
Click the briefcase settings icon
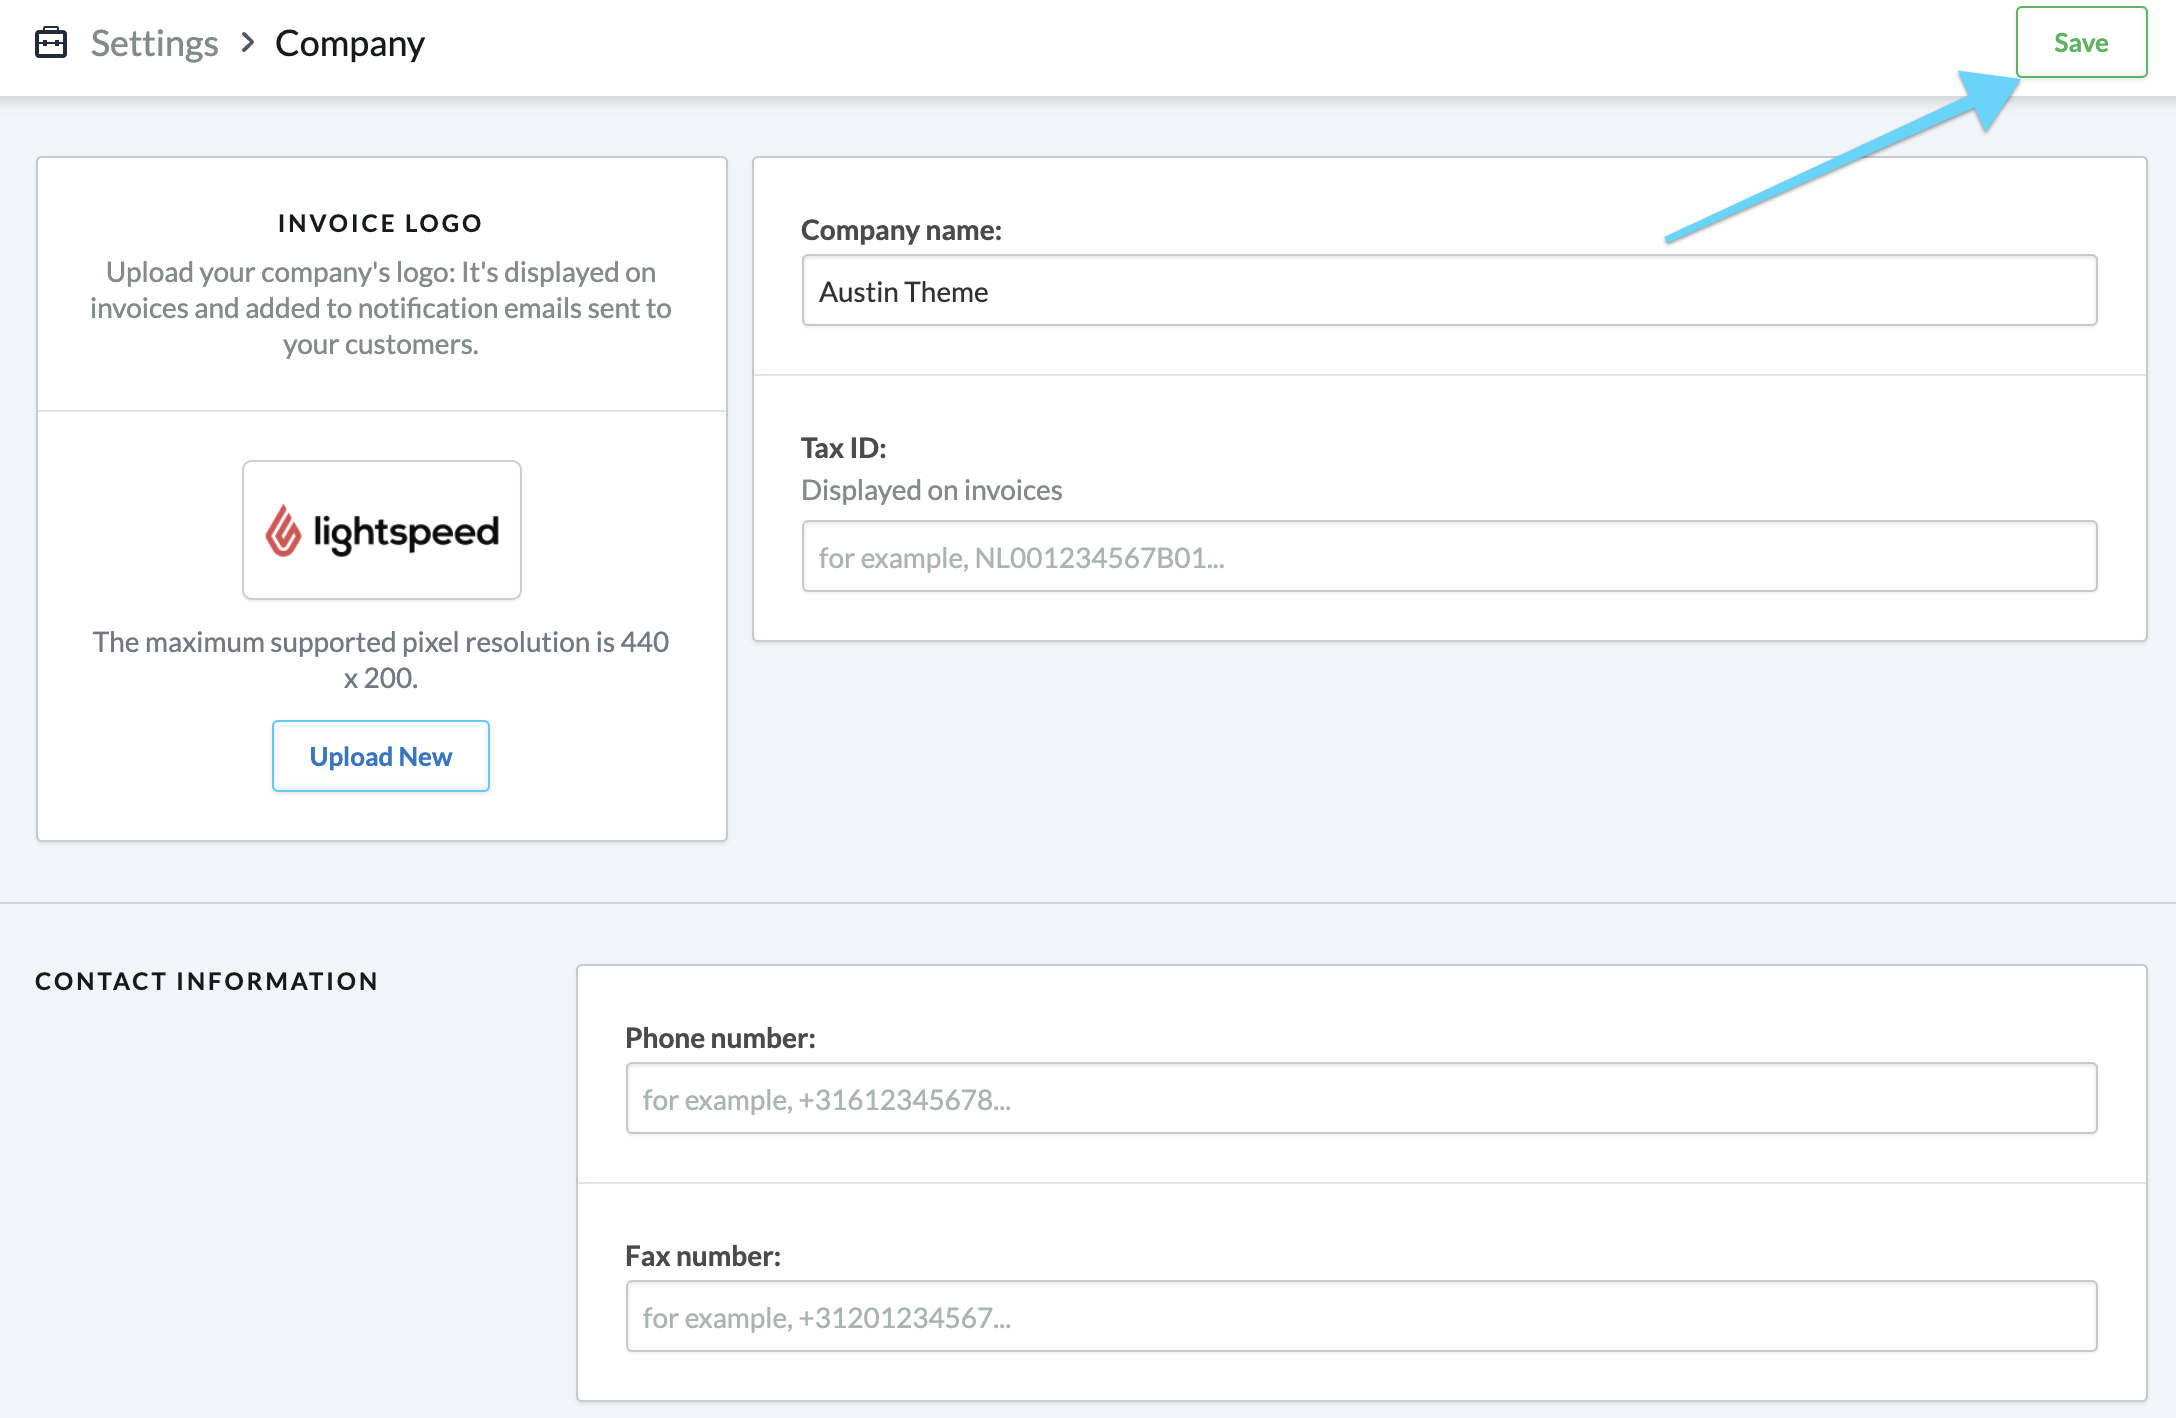tap(51, 43)
